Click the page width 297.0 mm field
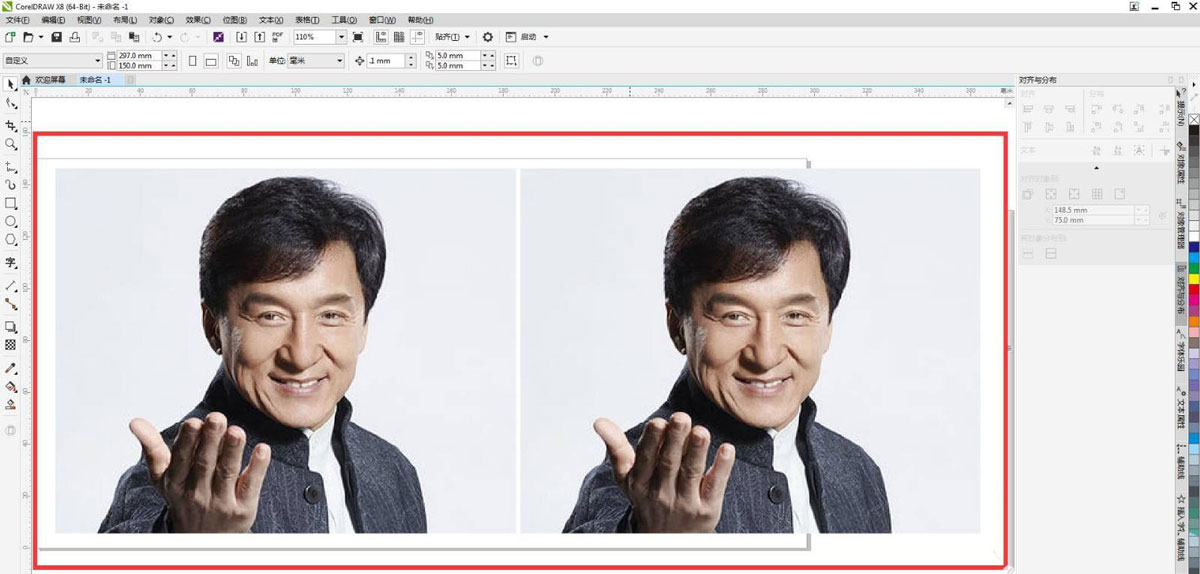This screenshot has height=574, width=1200. pyautogui.click(x=135, y=56)
